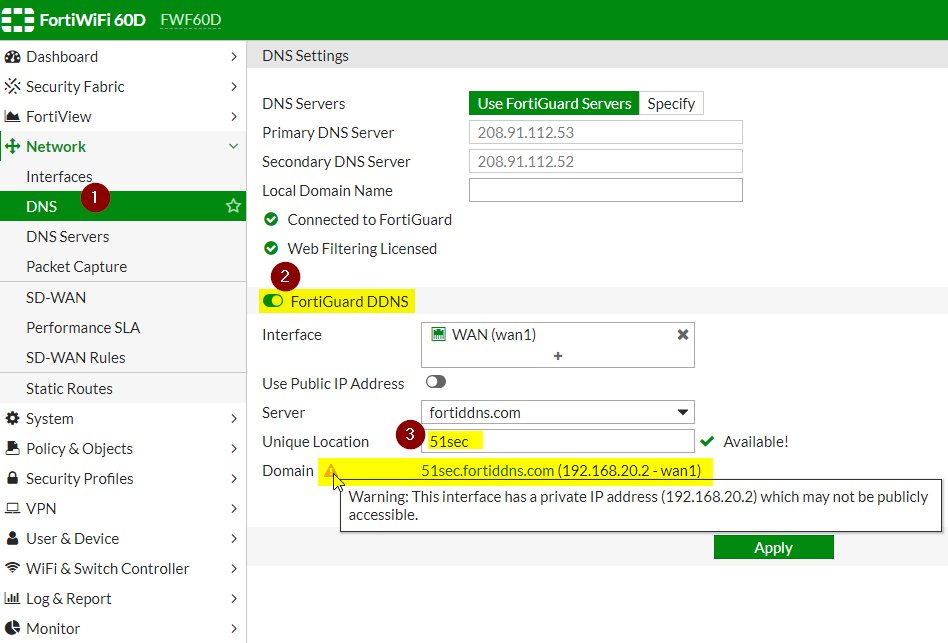Remove WAN (wan1) interface entry

click(683, 335)
